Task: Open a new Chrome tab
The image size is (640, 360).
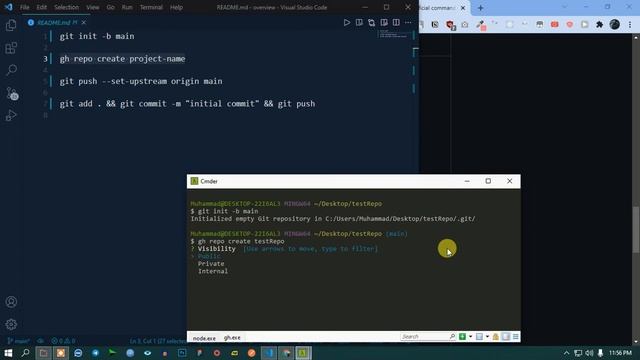Action: (x=480, y=8)
